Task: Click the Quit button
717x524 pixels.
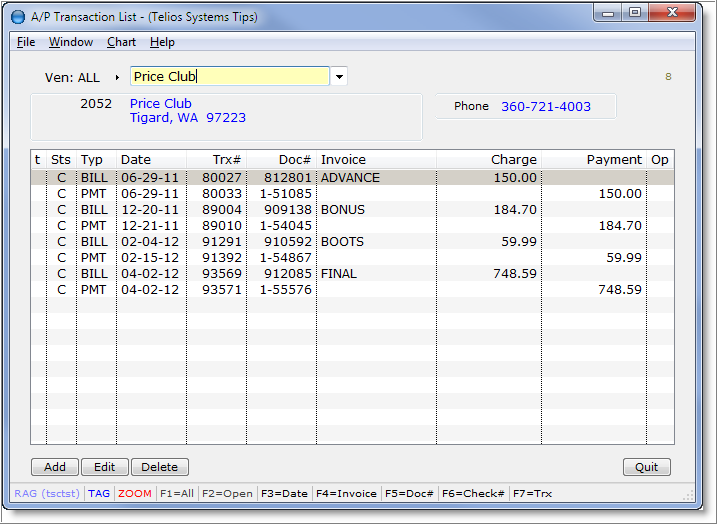Action: coord(646,467)
